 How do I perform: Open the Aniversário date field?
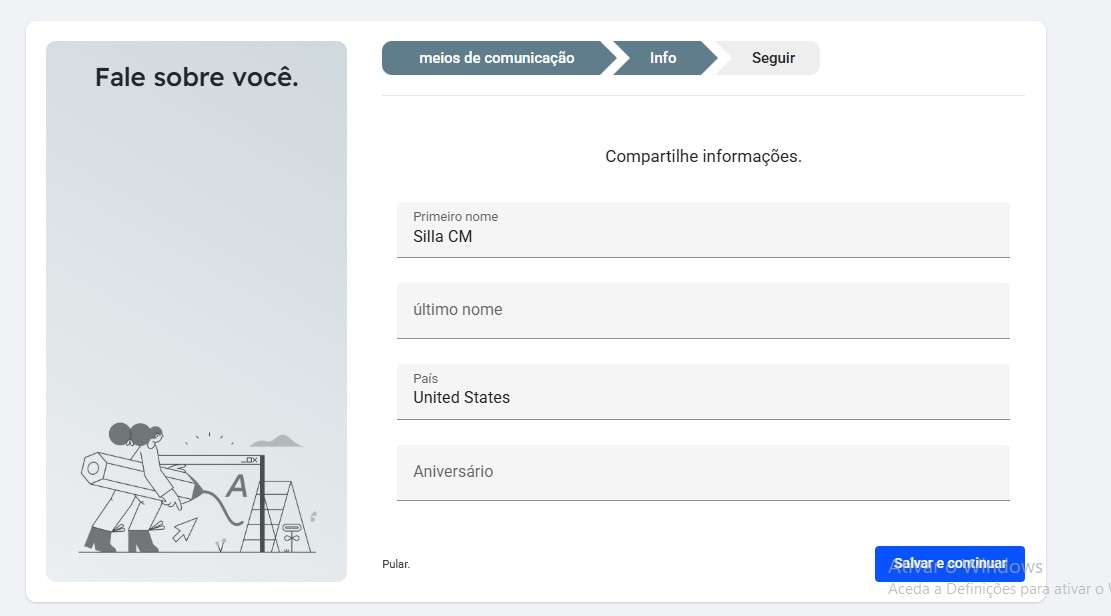pyautogui.click(x=702, y=473)
